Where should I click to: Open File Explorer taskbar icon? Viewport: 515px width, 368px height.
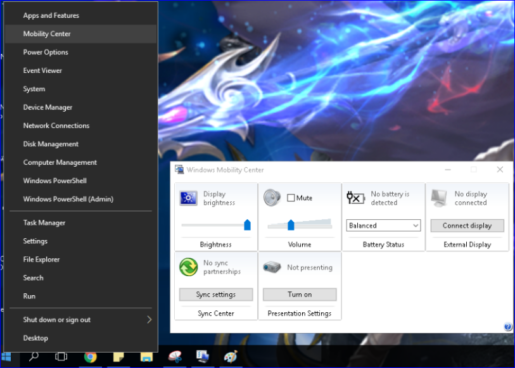click(146, 357)
